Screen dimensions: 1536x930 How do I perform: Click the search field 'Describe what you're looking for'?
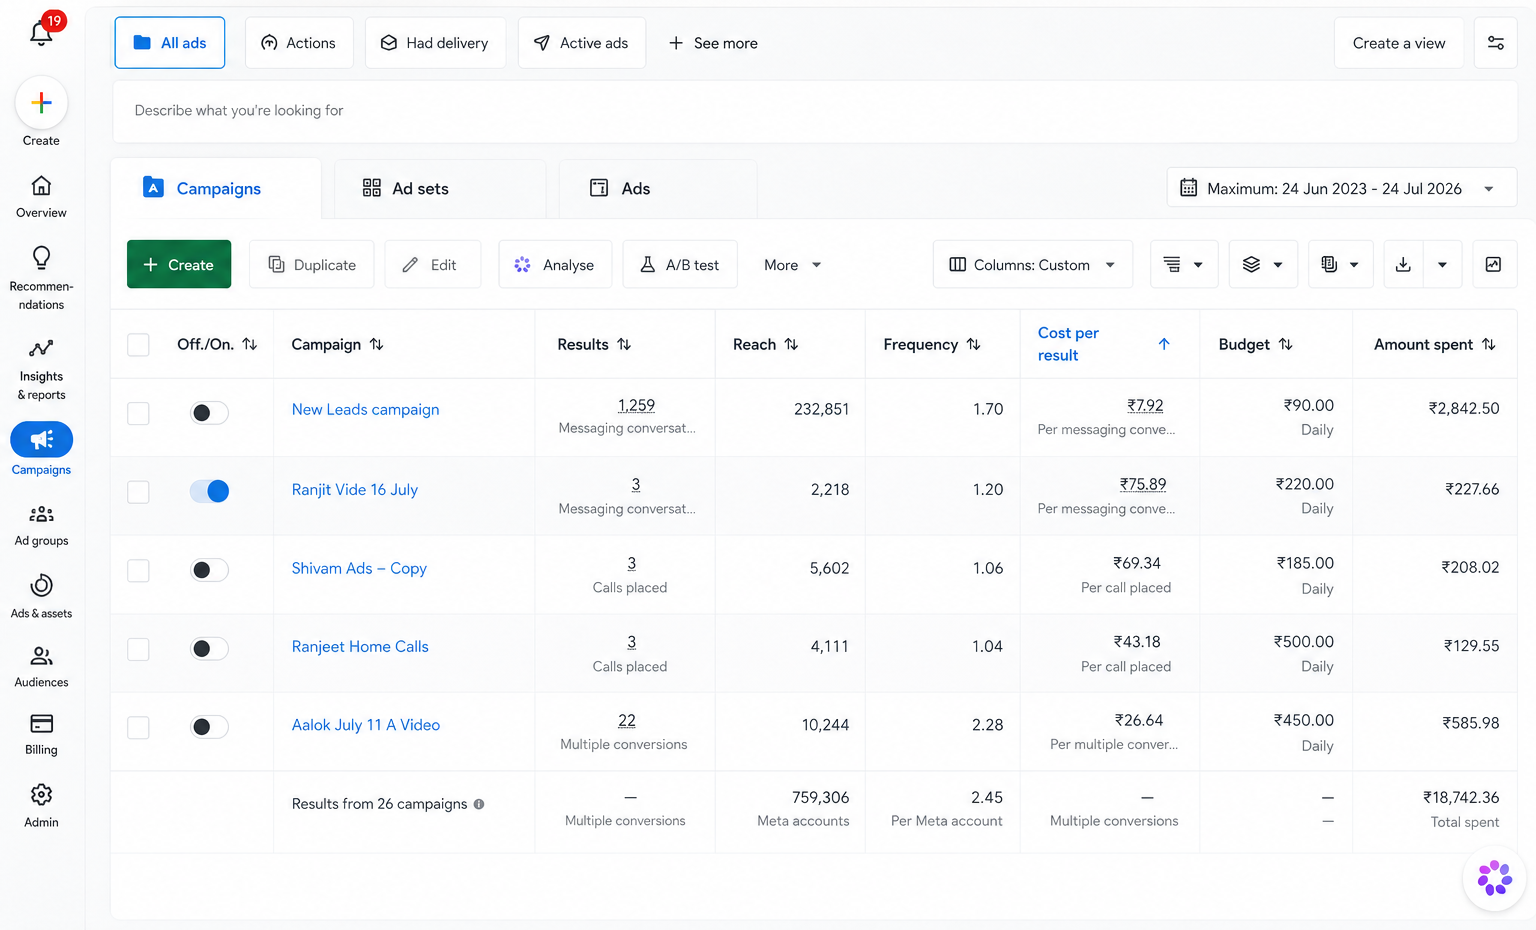pyautogui.click(x=815, y=111)
